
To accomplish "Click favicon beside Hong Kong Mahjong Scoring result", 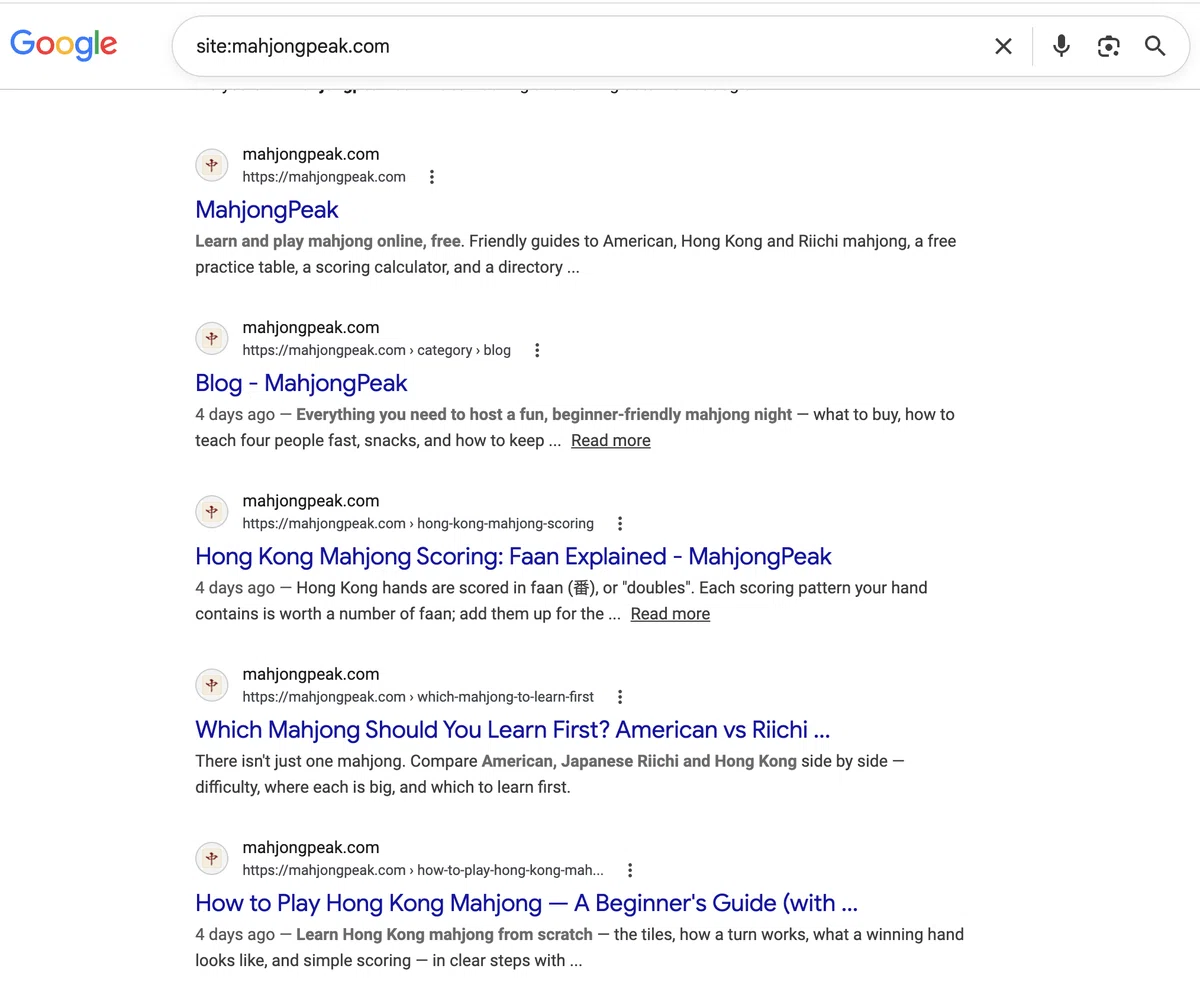I will pyautogui.click(x=211, y=511).
